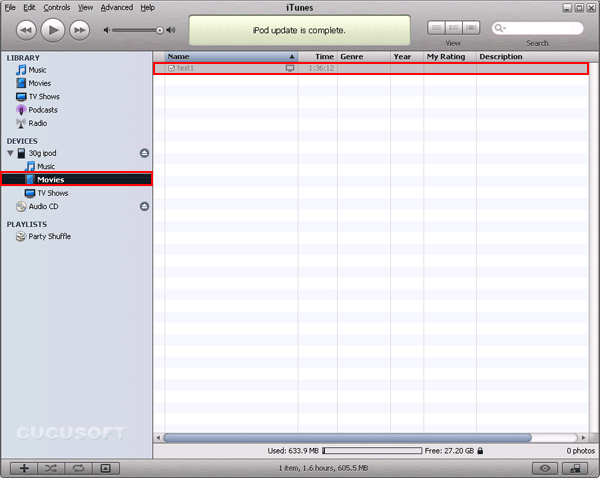This screenshot has width=600, height=478.
Task: Toggle repeat mode in the bottom bar
Action: point(78,467)
